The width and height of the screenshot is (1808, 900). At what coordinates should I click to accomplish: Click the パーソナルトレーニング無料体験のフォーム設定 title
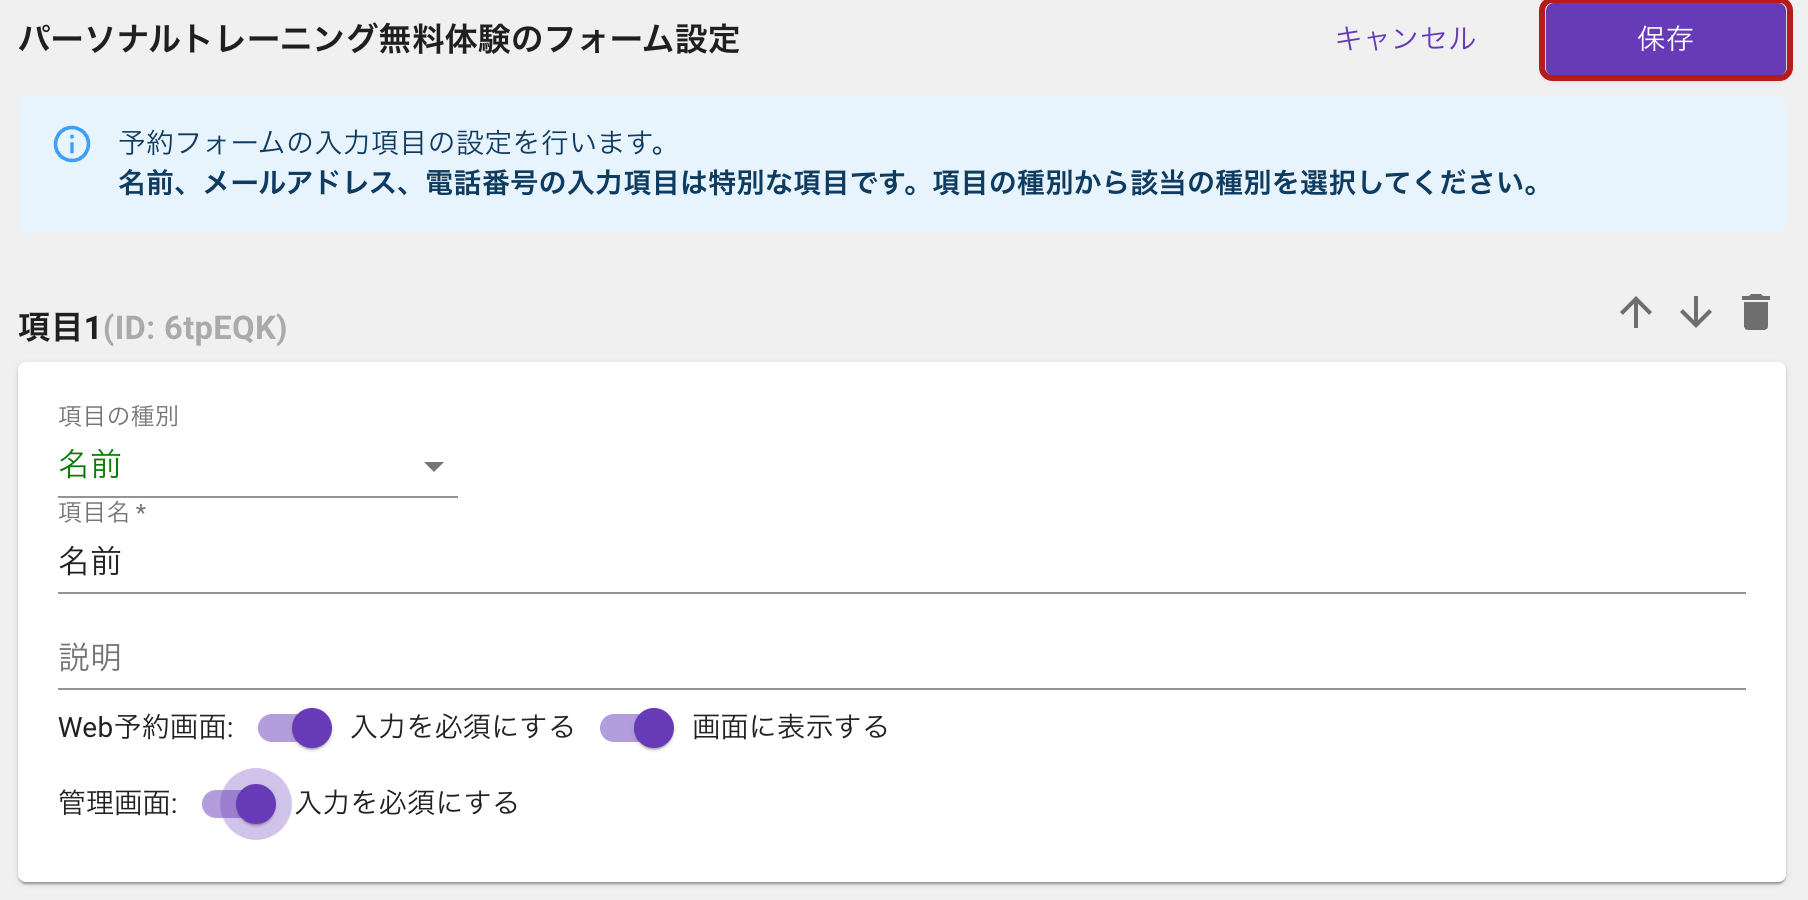click(379, 39)
